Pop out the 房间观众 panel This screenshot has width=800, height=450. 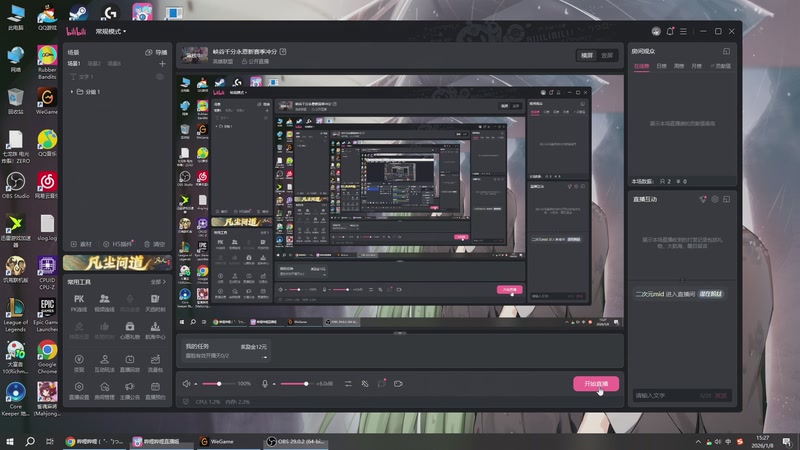click(x=726, y=52)
